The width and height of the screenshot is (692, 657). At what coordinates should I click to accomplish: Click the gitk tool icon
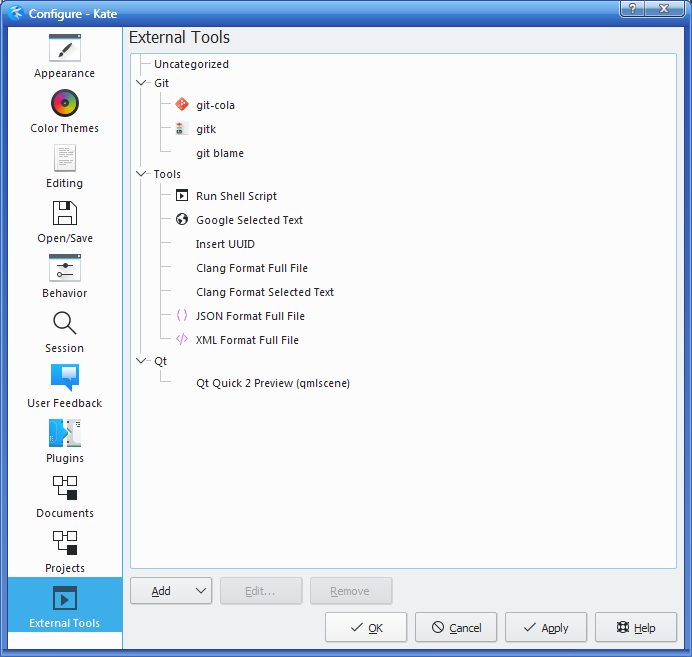coord(180,128)
